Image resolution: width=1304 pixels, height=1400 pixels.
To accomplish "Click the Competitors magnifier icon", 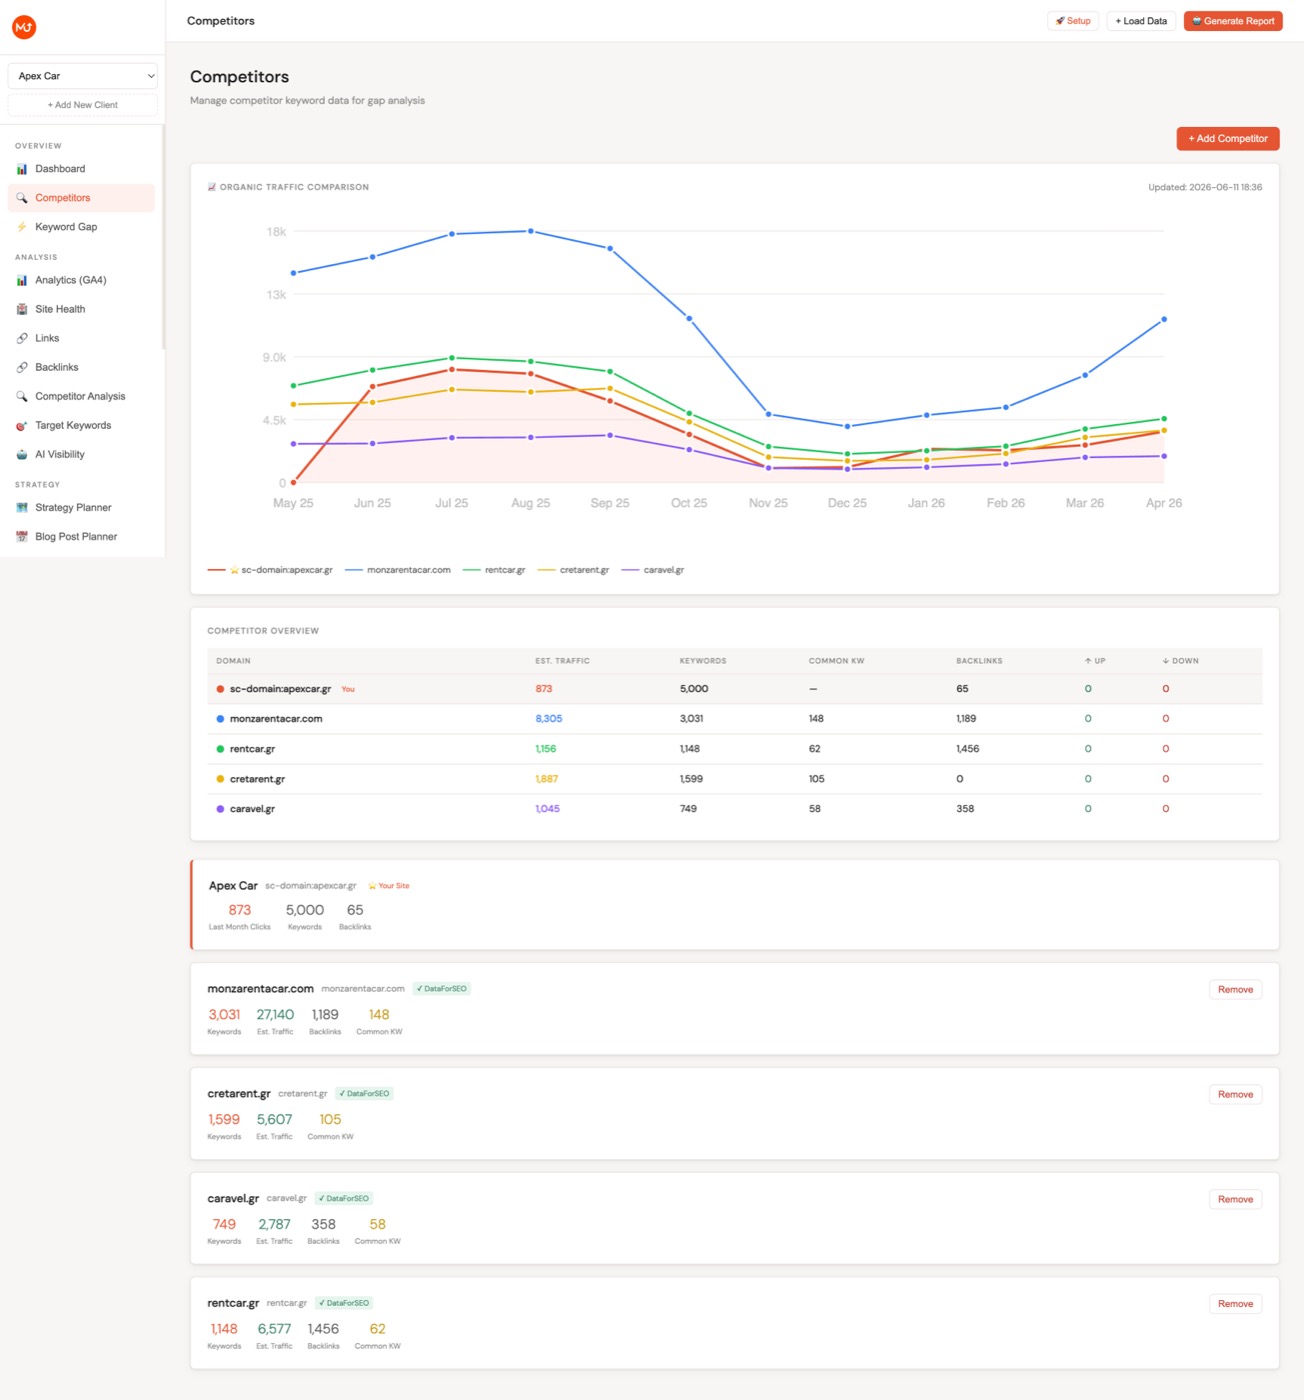I will (x=22, y=198).
